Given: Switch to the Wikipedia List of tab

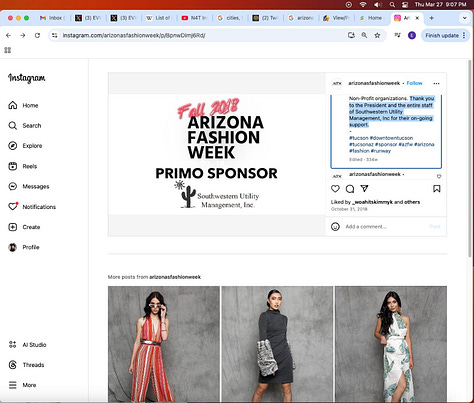Looking at the screenshot, I should tap(159, 18).
